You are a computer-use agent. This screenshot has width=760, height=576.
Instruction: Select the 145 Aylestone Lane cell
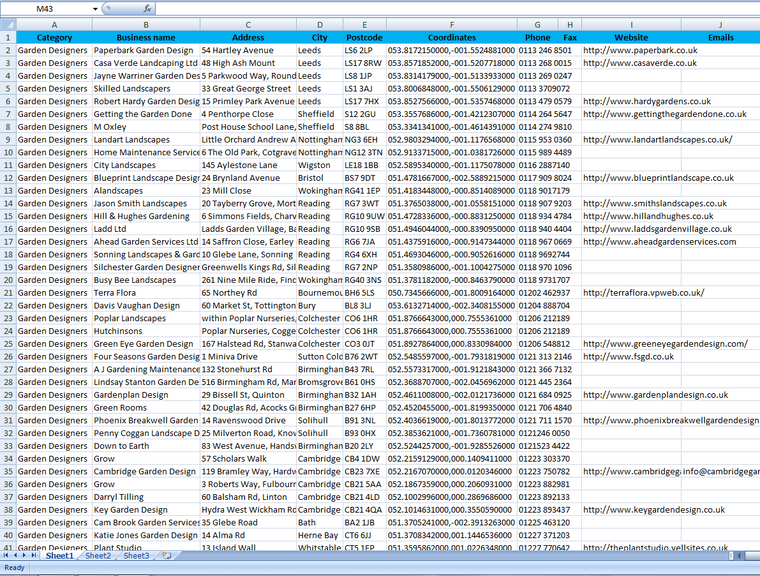click(248, 165)
